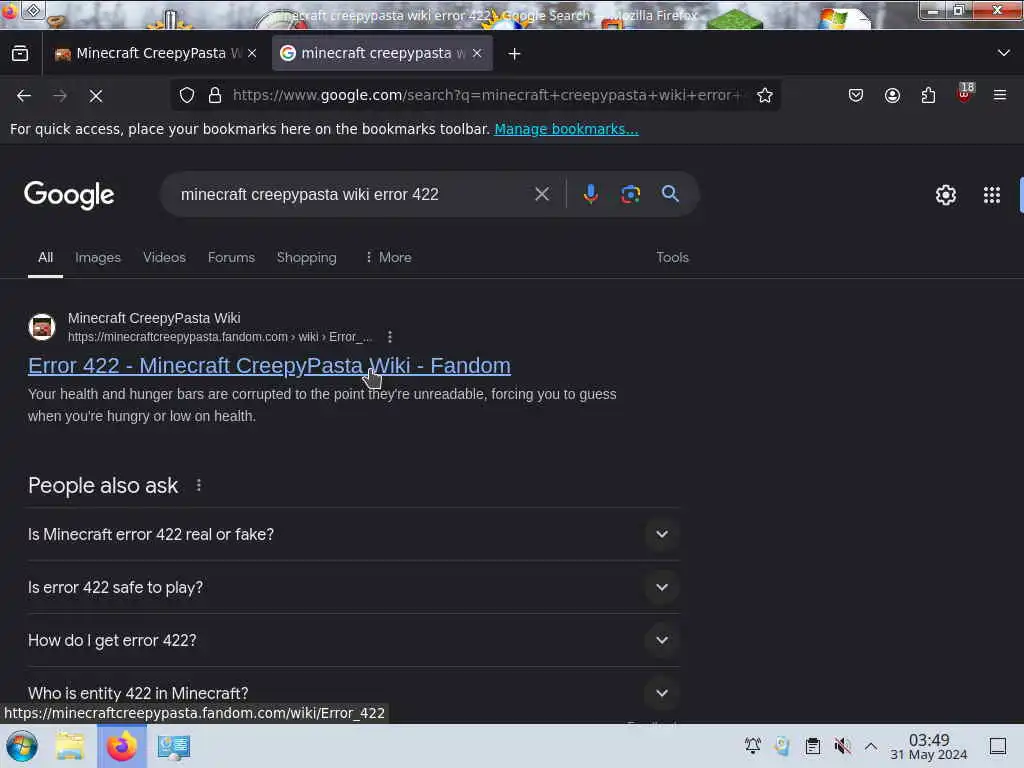Bookmark this page with star icon
1024x768 pixels.
765,95
